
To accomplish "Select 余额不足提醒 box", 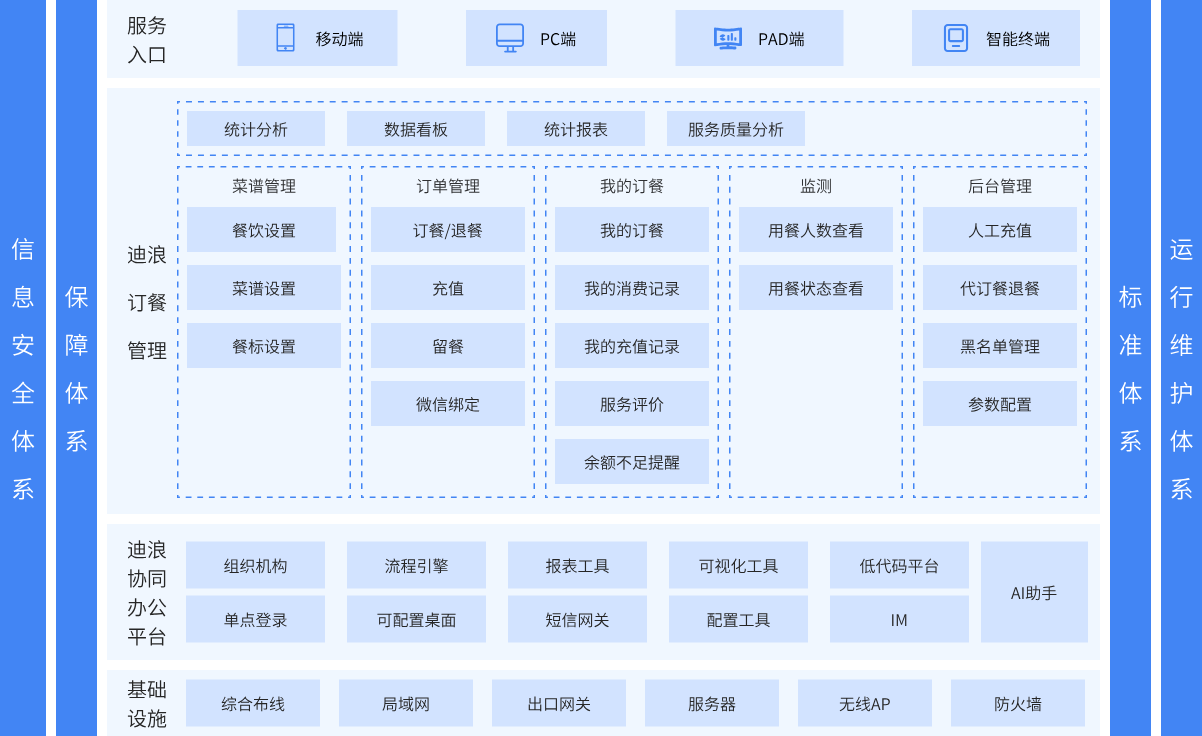I will (632, 462).
